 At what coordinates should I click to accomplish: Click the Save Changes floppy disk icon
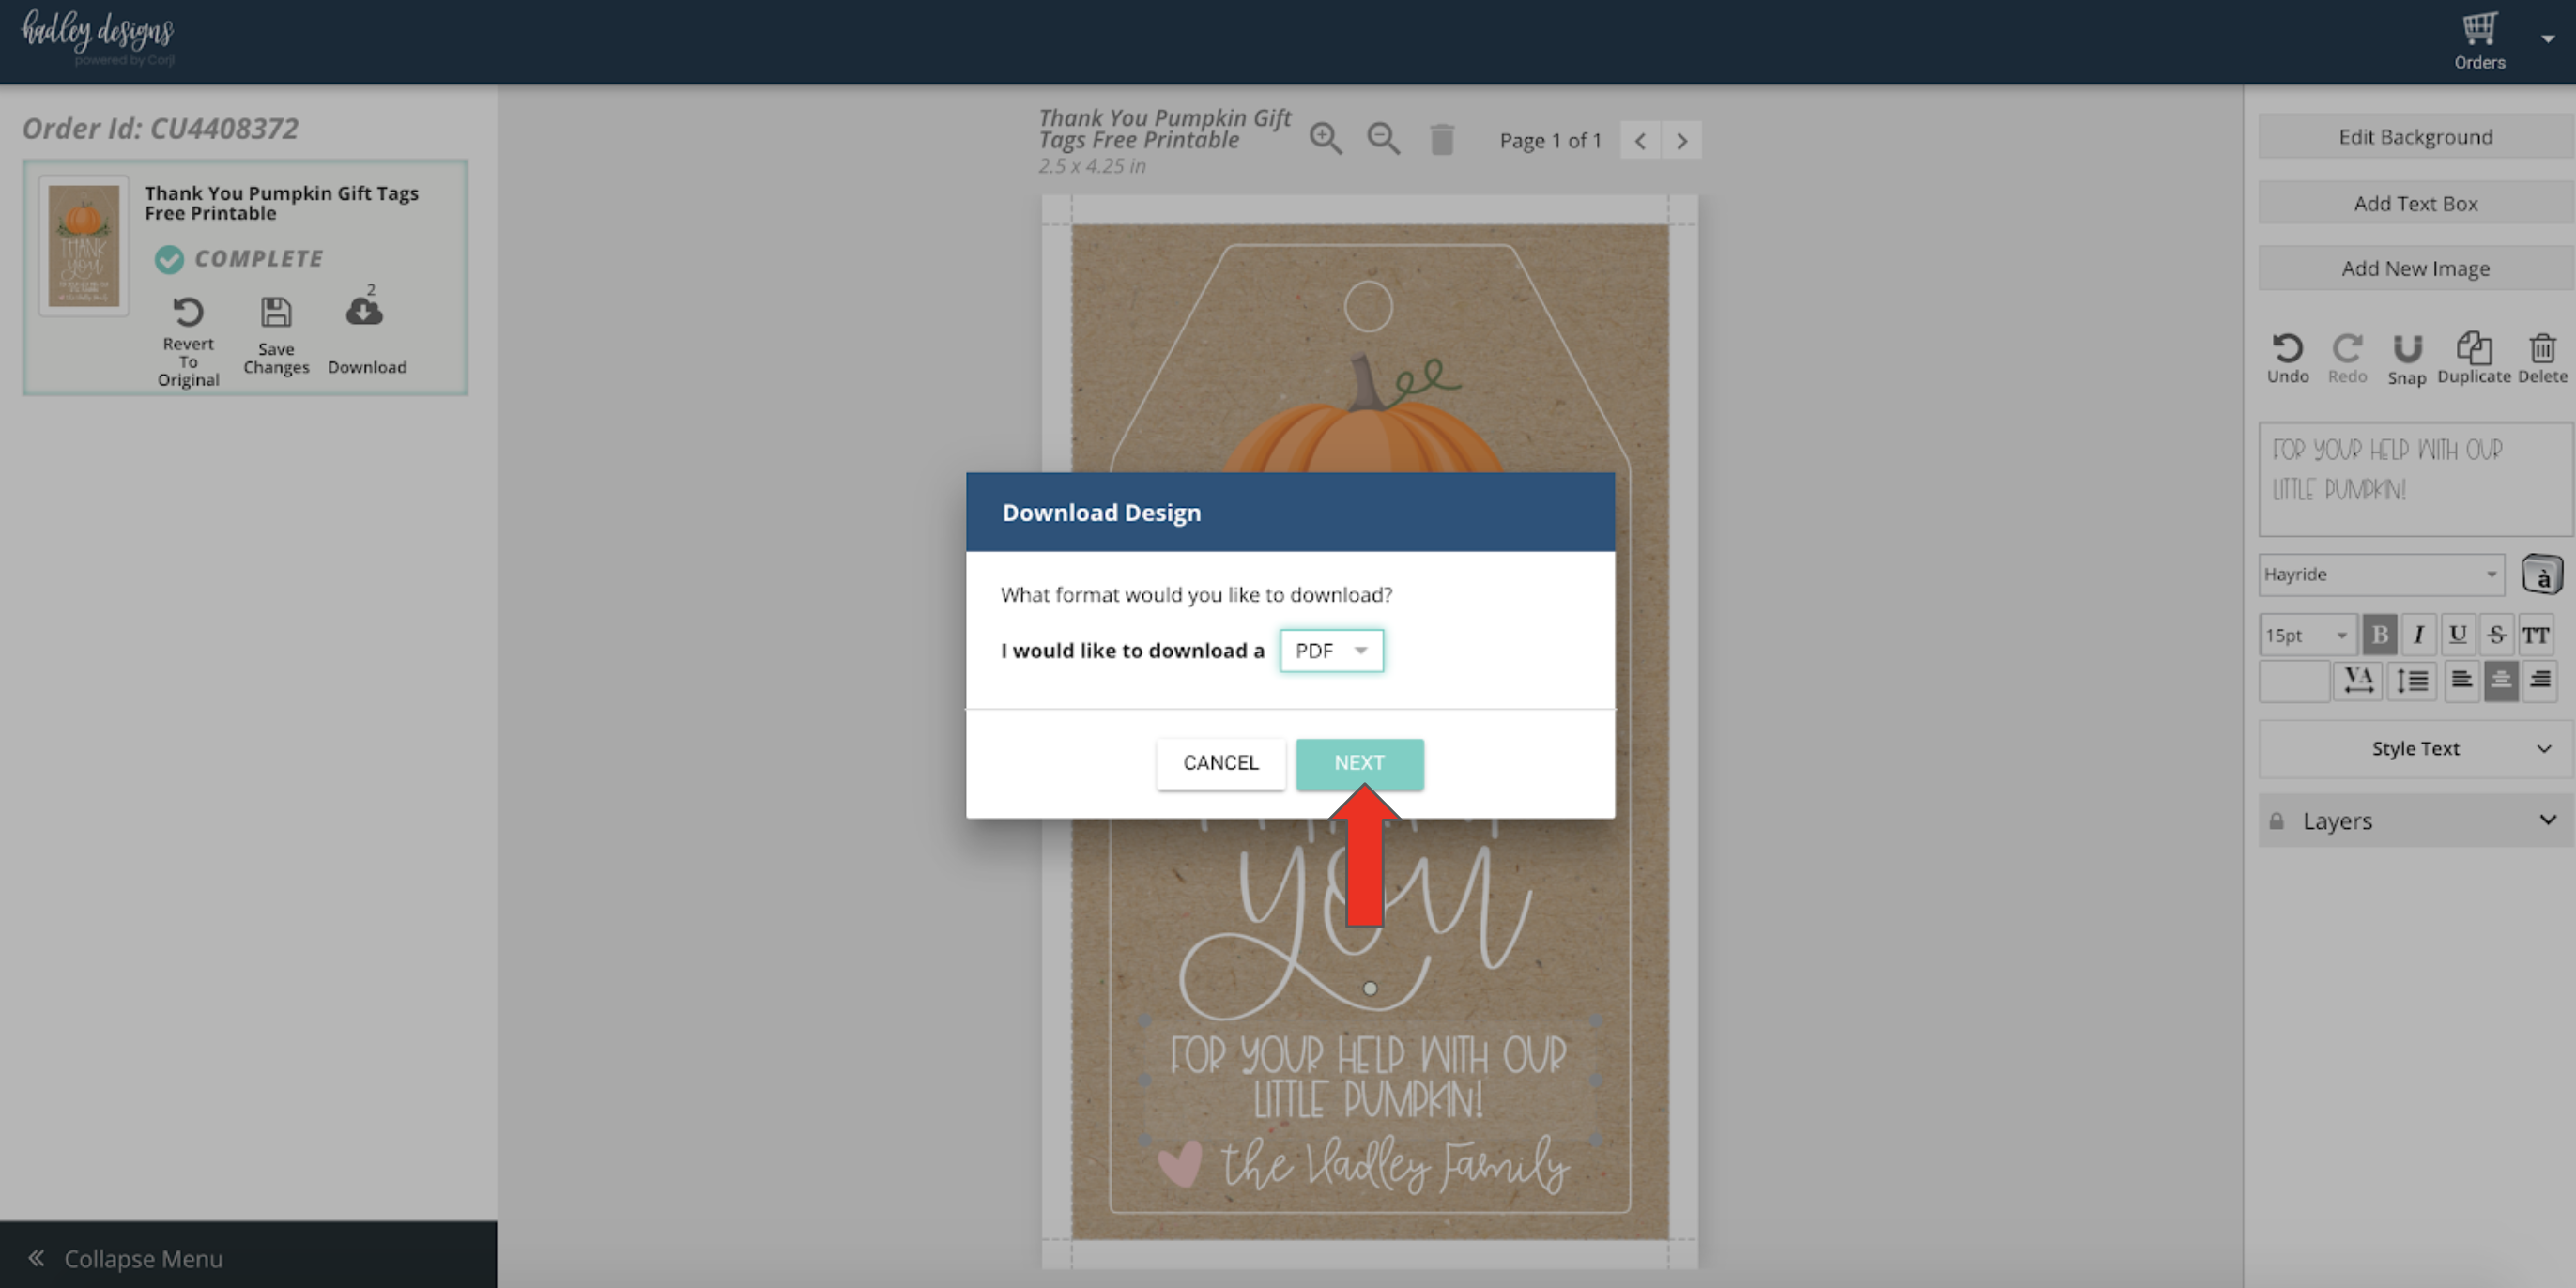tap(276, 313)
